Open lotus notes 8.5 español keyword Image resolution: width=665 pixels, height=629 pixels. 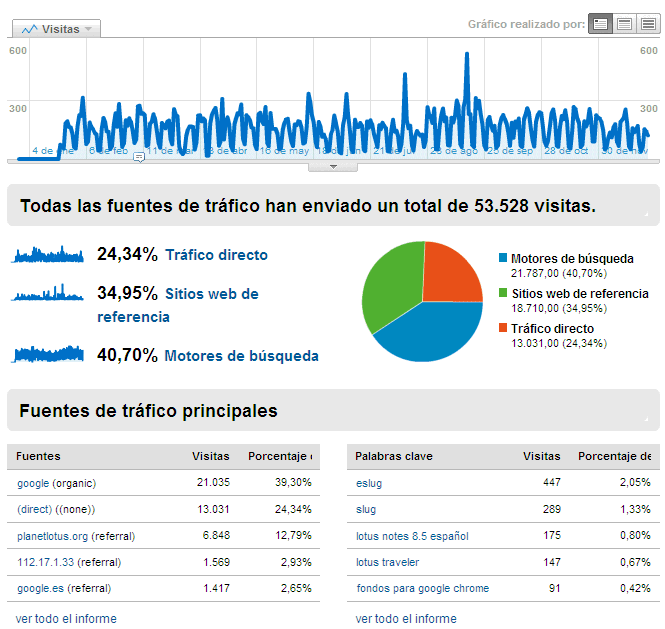pyautogui.click(x=412, y=536)
